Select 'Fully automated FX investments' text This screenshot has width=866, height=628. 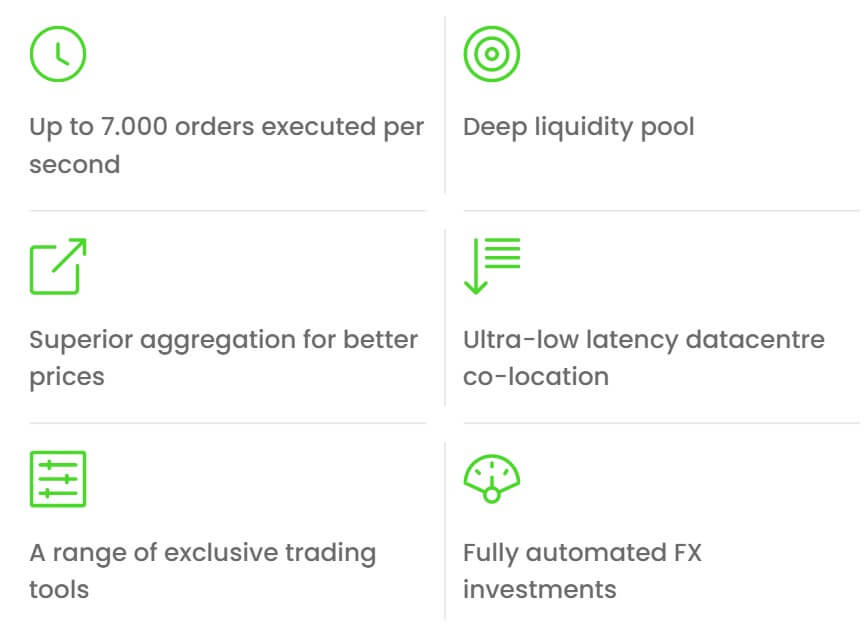(x=582, y=571)
